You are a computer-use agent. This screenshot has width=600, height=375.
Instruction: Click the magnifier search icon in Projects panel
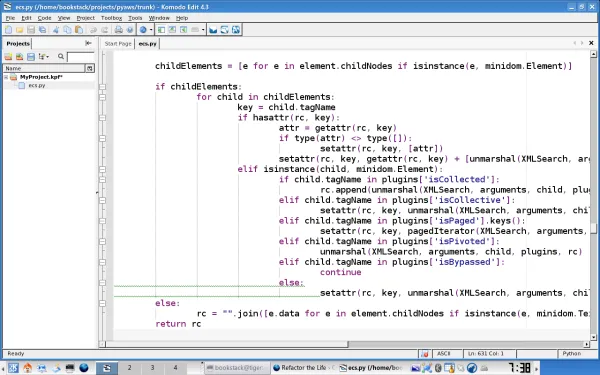click(61, 57)
